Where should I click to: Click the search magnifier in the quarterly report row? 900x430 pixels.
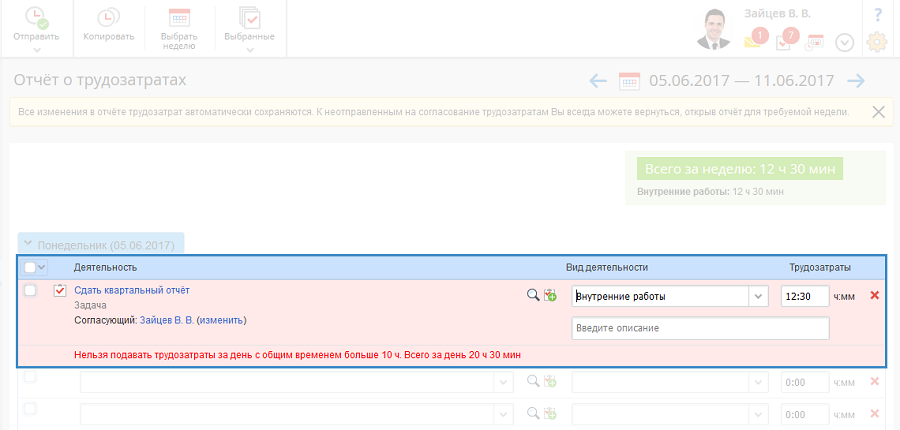pos(533,295)
